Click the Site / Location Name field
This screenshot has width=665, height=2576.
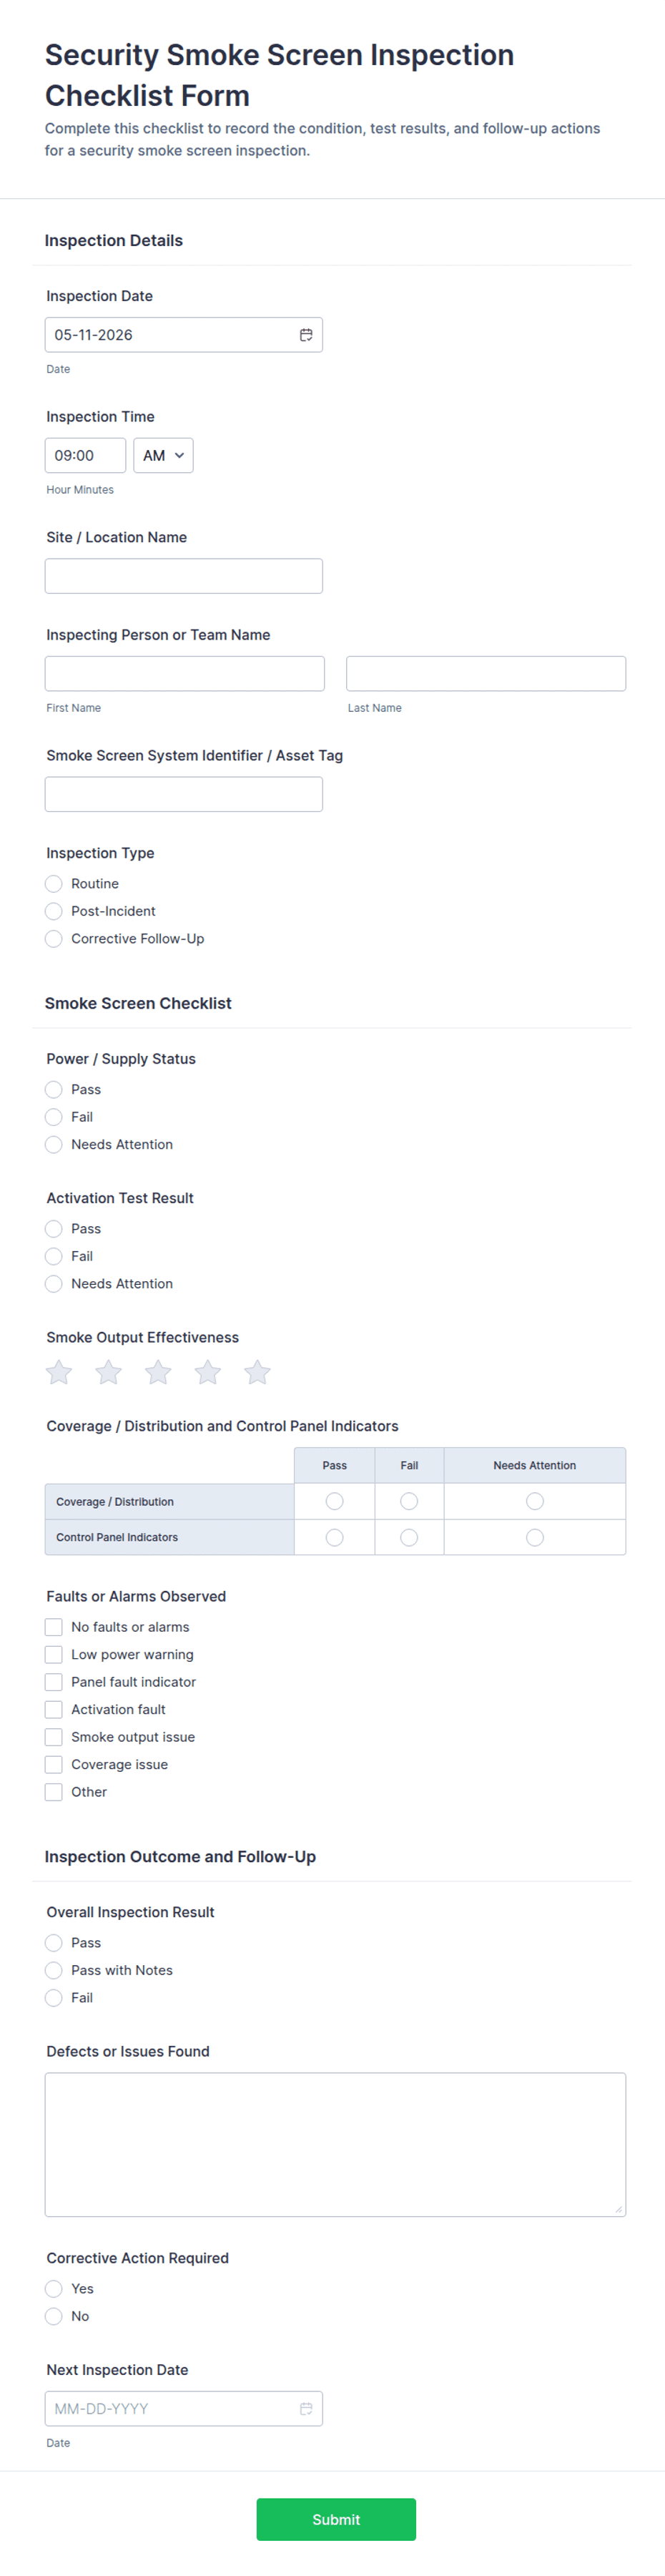(x=184, y=576)
